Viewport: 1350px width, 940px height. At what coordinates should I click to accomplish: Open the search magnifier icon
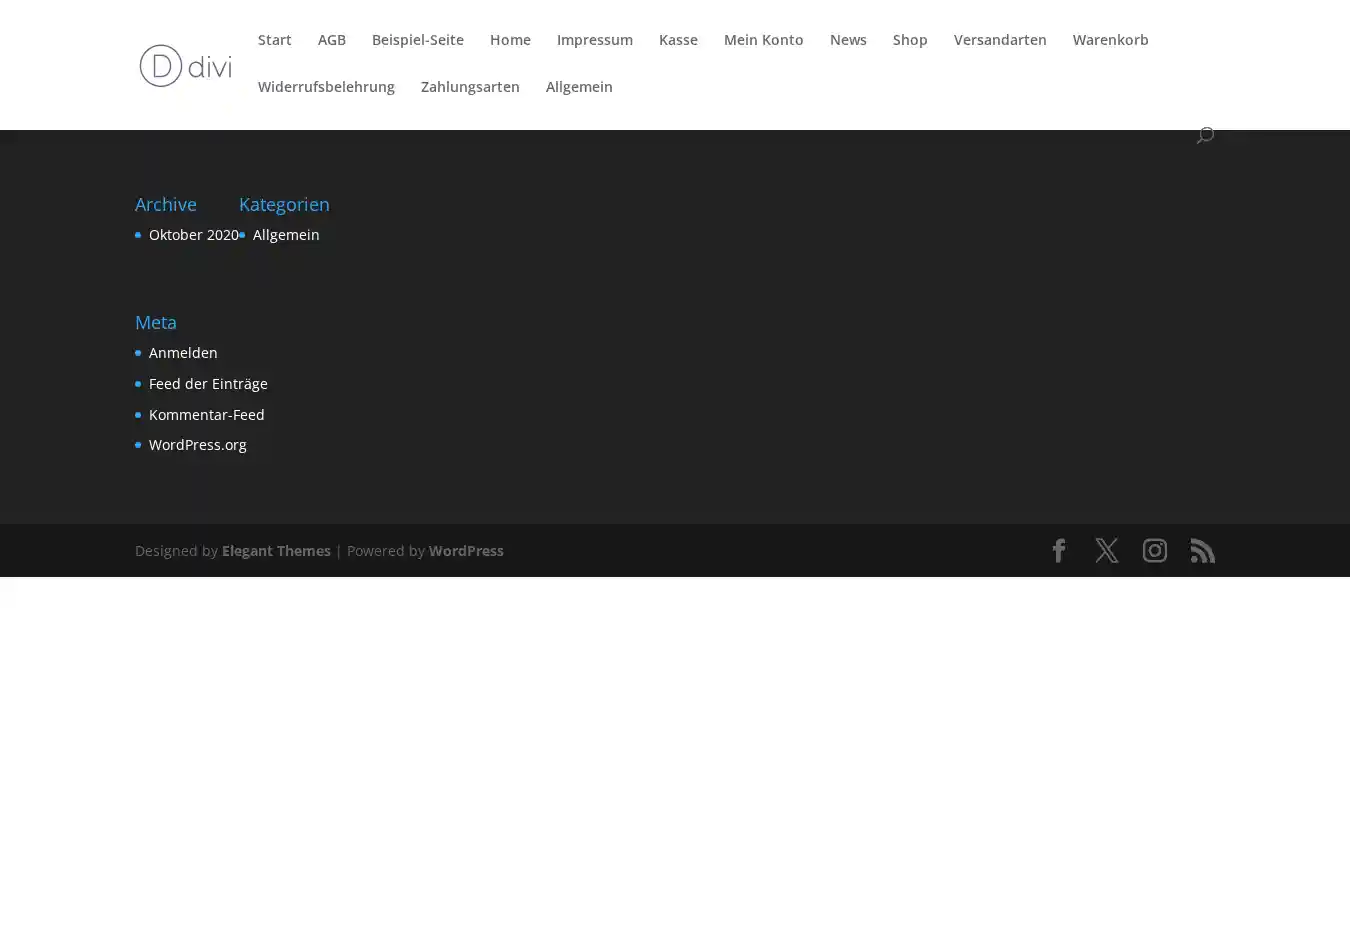pos(1205,135)
